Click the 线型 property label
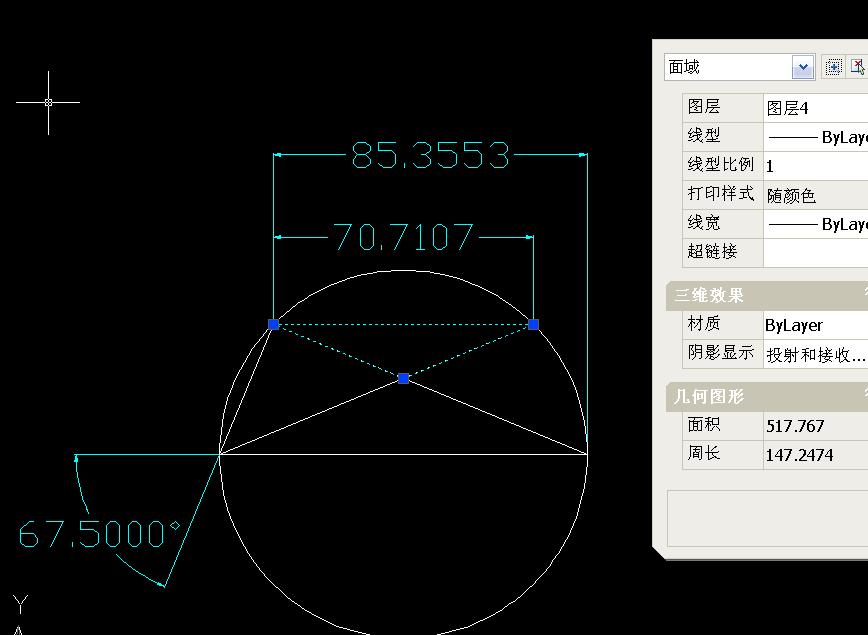Image resolution: width=868 pixels, height=635 pixels. tap(704, 135)
